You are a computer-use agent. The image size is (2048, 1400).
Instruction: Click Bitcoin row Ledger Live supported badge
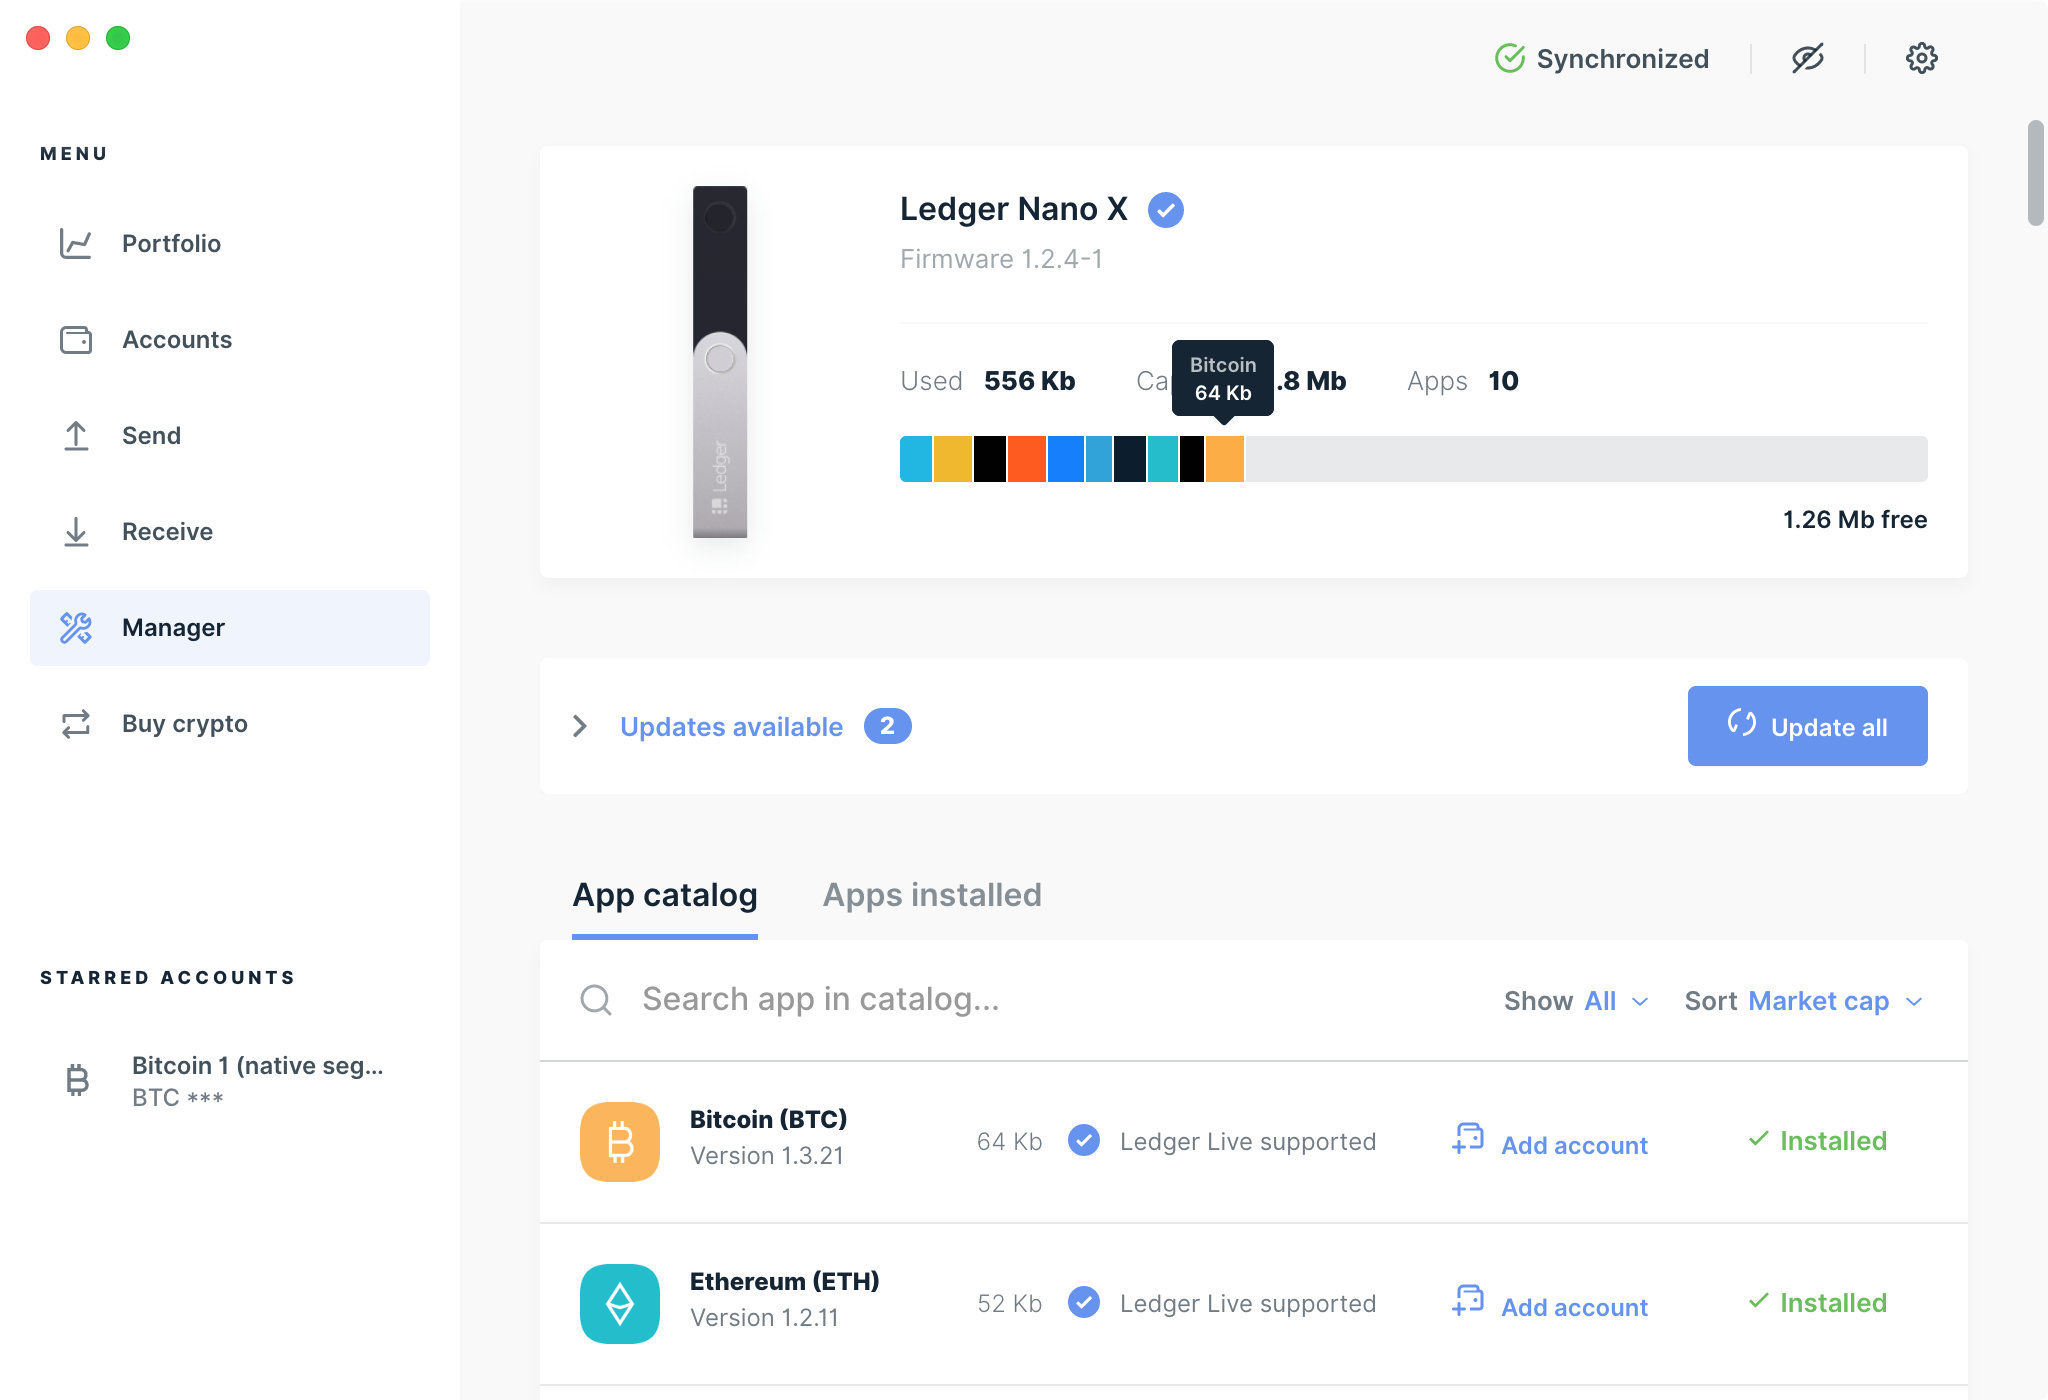(1084, 1140)
